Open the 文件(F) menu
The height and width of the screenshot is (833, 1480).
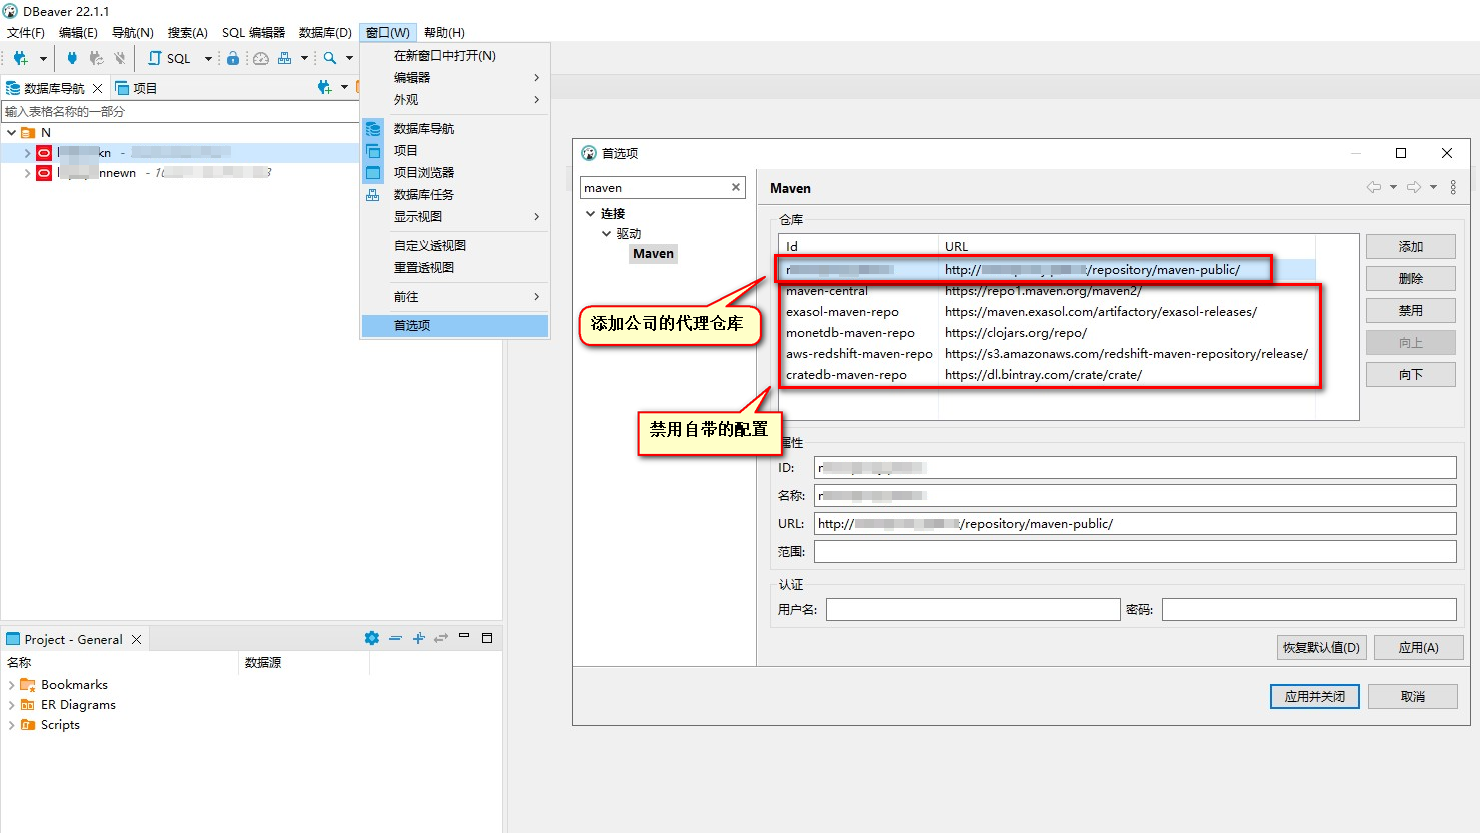26,32
